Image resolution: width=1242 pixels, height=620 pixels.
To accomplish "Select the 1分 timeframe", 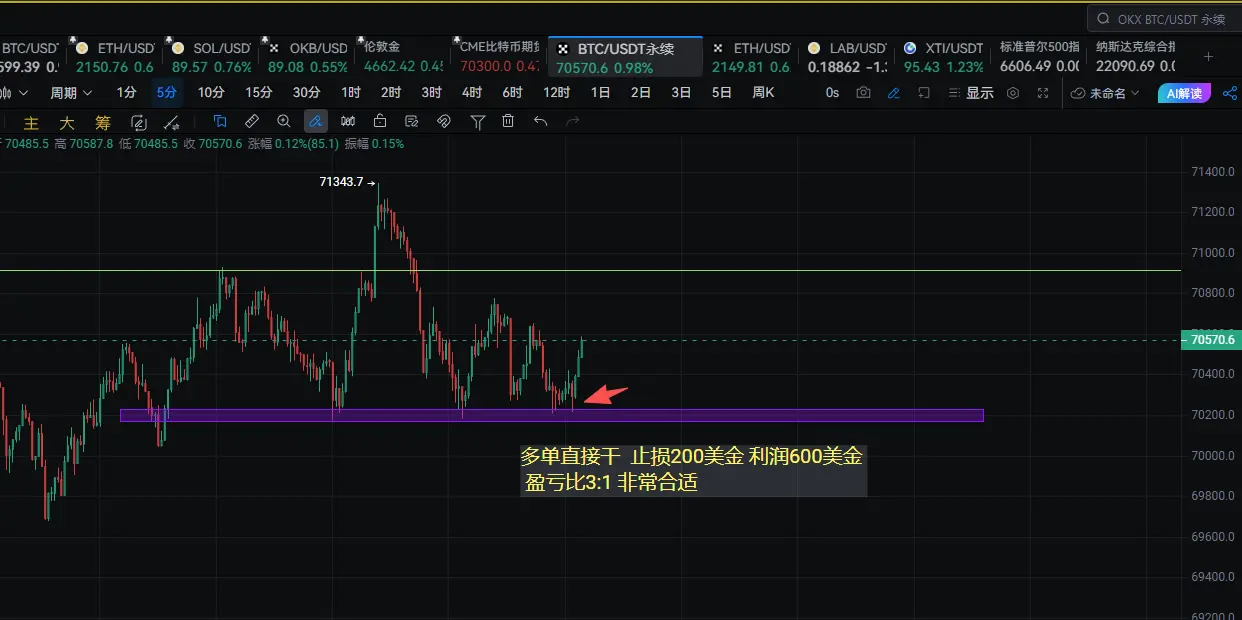I will 127,93.
